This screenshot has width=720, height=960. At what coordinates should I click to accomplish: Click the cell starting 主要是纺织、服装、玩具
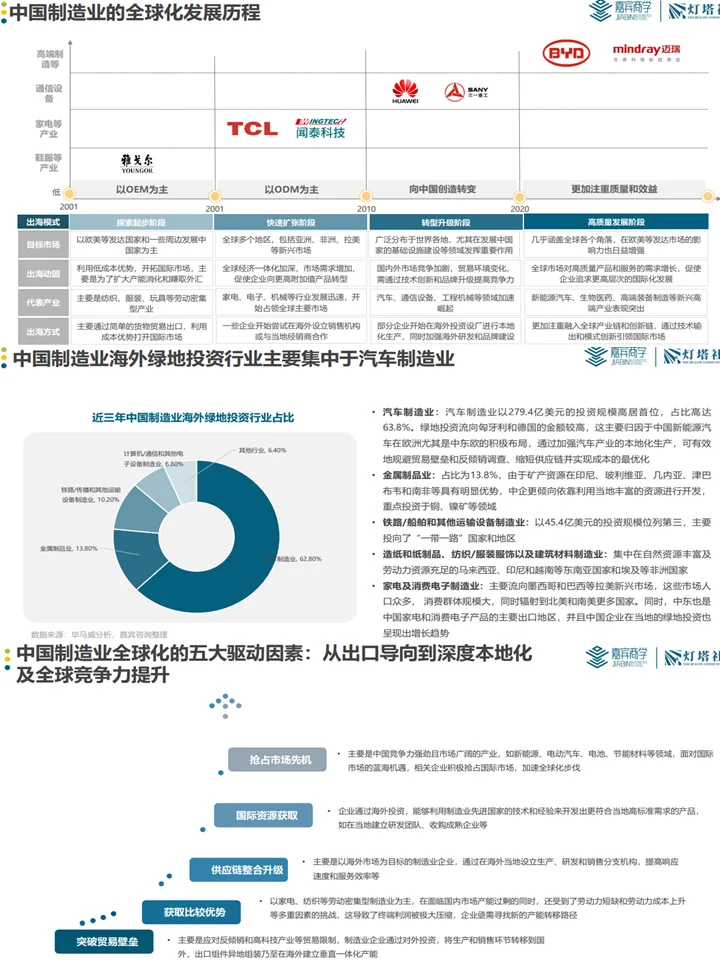(141, 302)
